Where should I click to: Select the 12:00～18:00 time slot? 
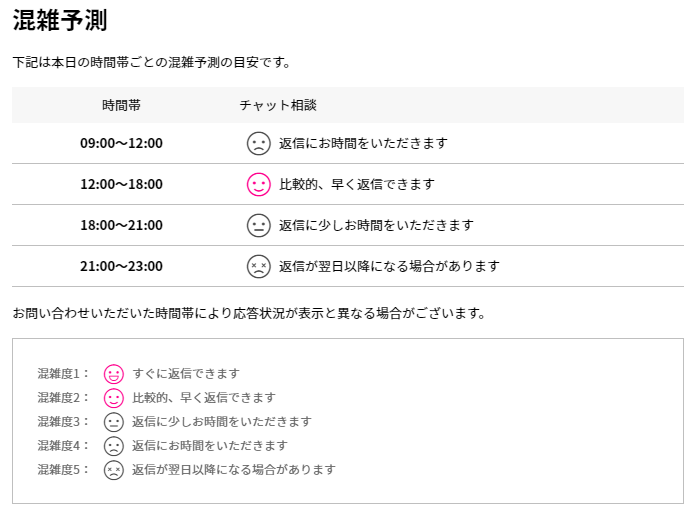pyautogui.click(x=121, y=185)
